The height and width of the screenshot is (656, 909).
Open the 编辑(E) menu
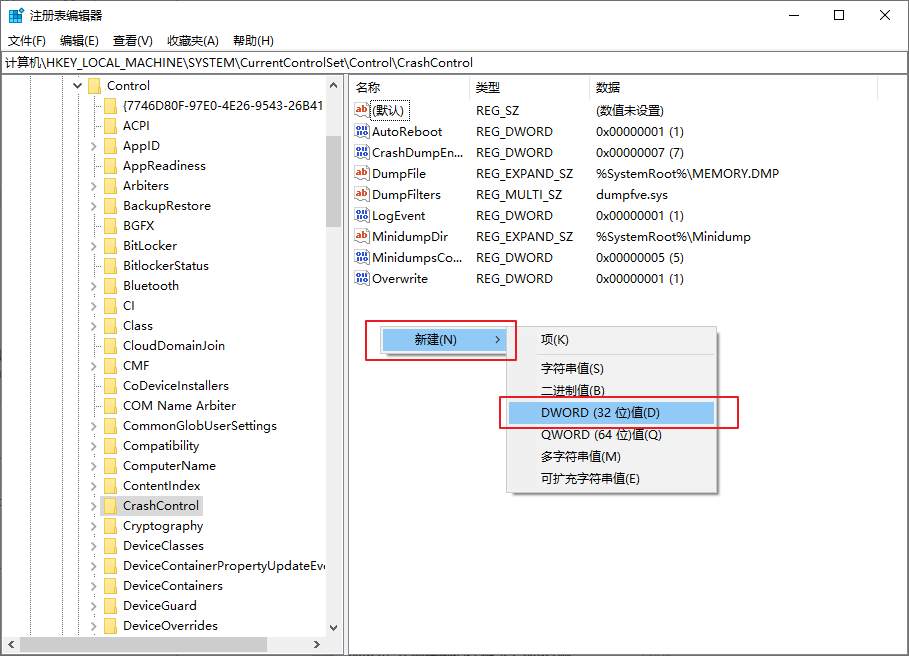coord(79,41)
